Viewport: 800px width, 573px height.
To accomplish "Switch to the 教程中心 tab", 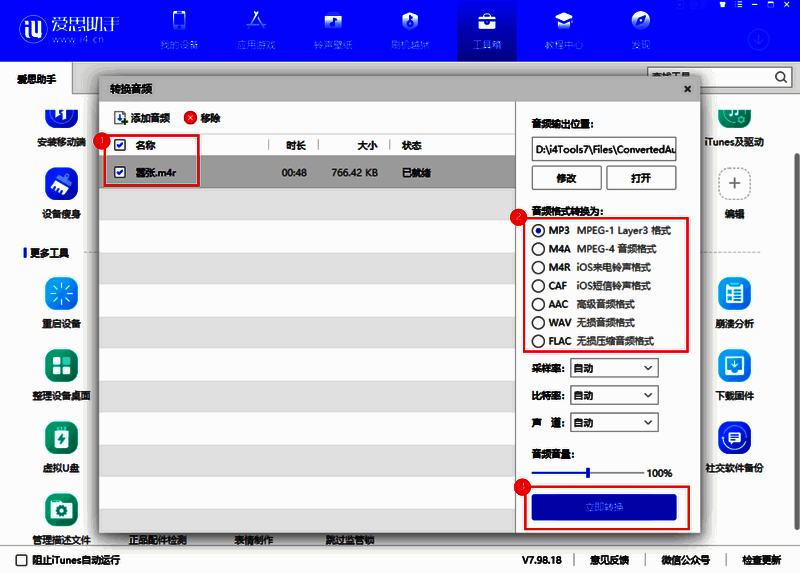I will 563,29.
